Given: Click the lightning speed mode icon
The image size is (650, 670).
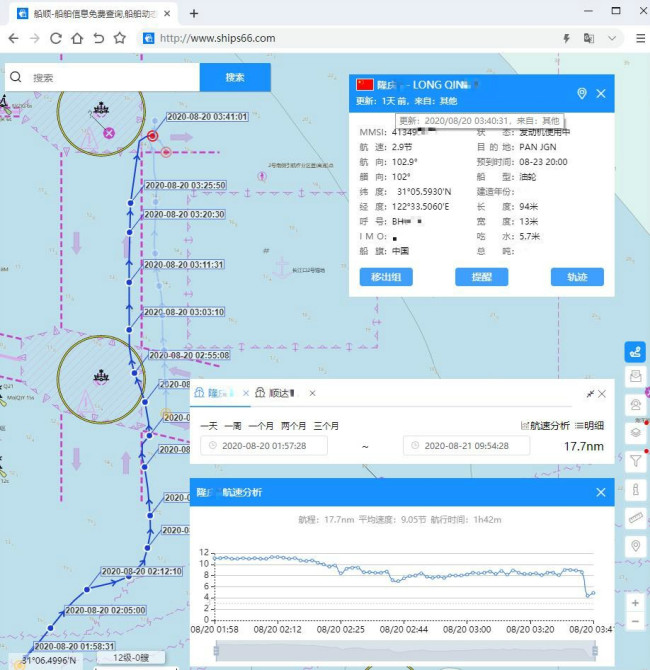Looking at the screenshot, I should click(567, 38).
